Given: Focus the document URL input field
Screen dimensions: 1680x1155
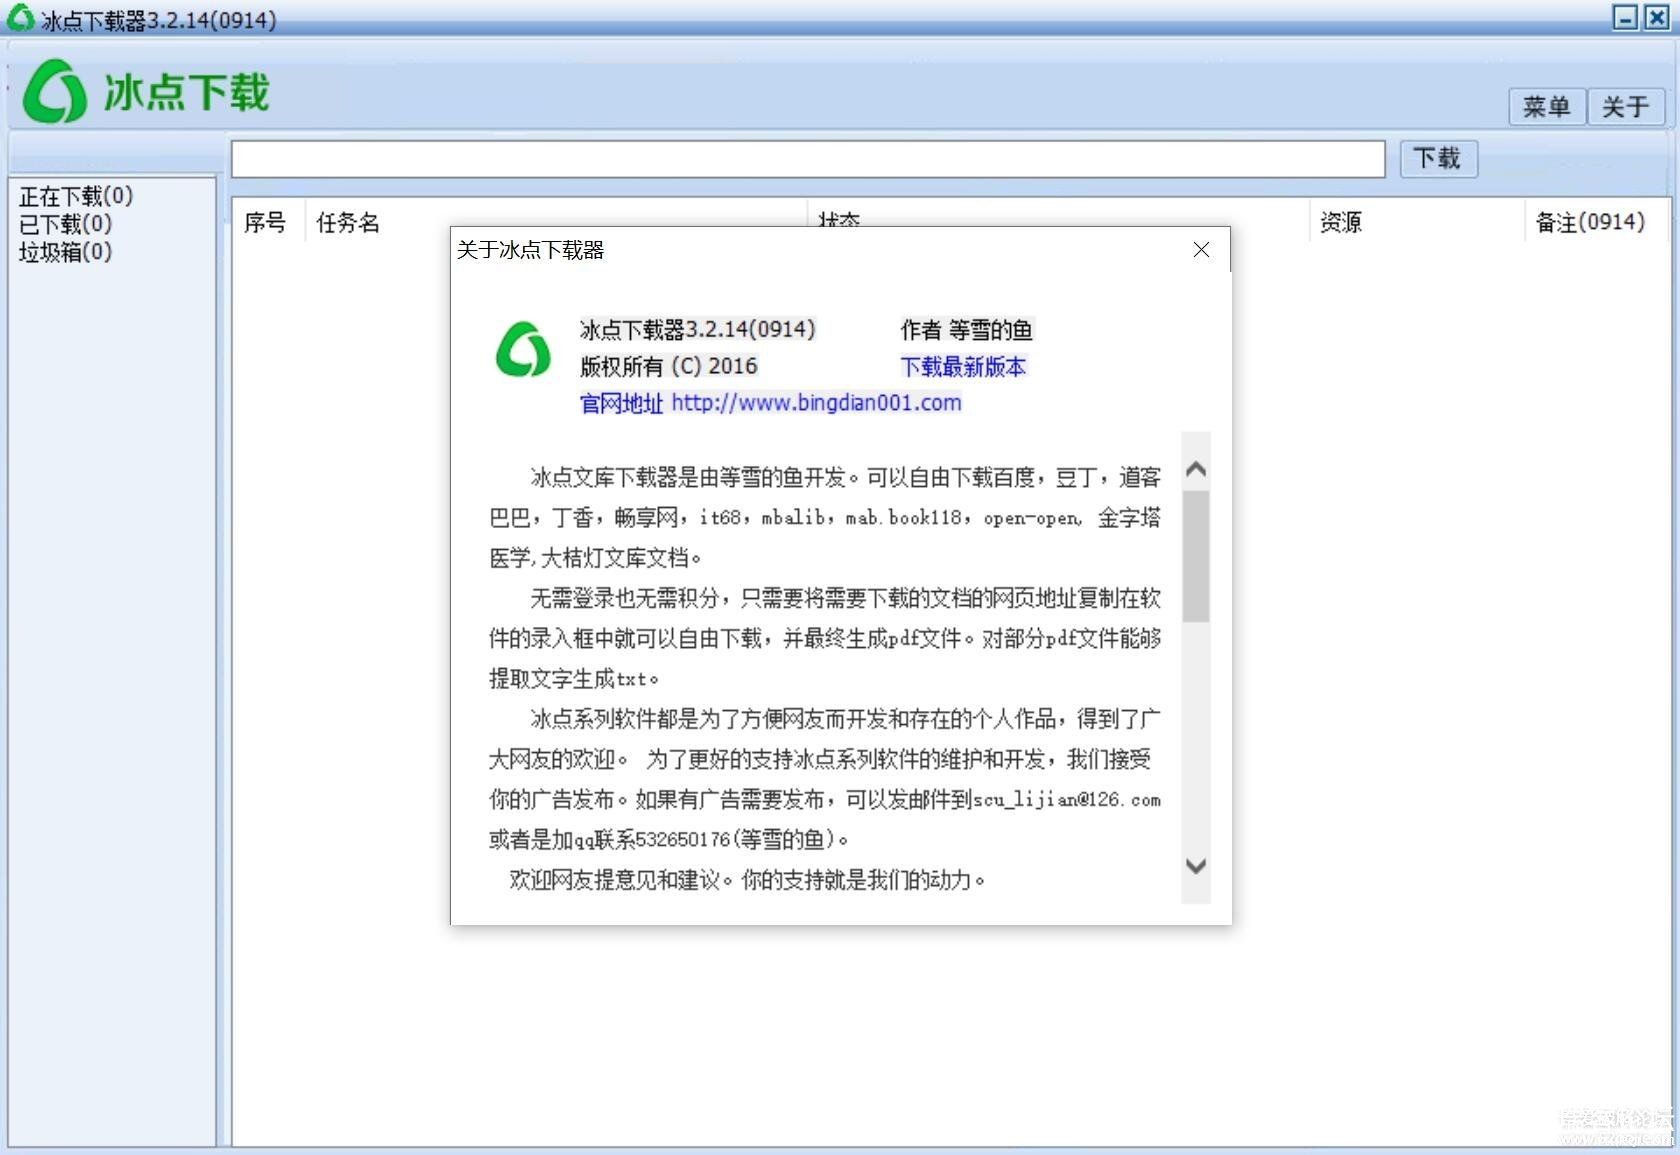Looking at the screenshot, I should (x=808, y=159).
